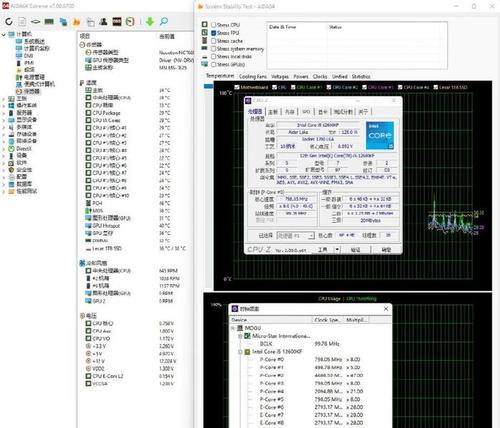Click the chip icon beside Stress CPU

(x=205, y=25)
